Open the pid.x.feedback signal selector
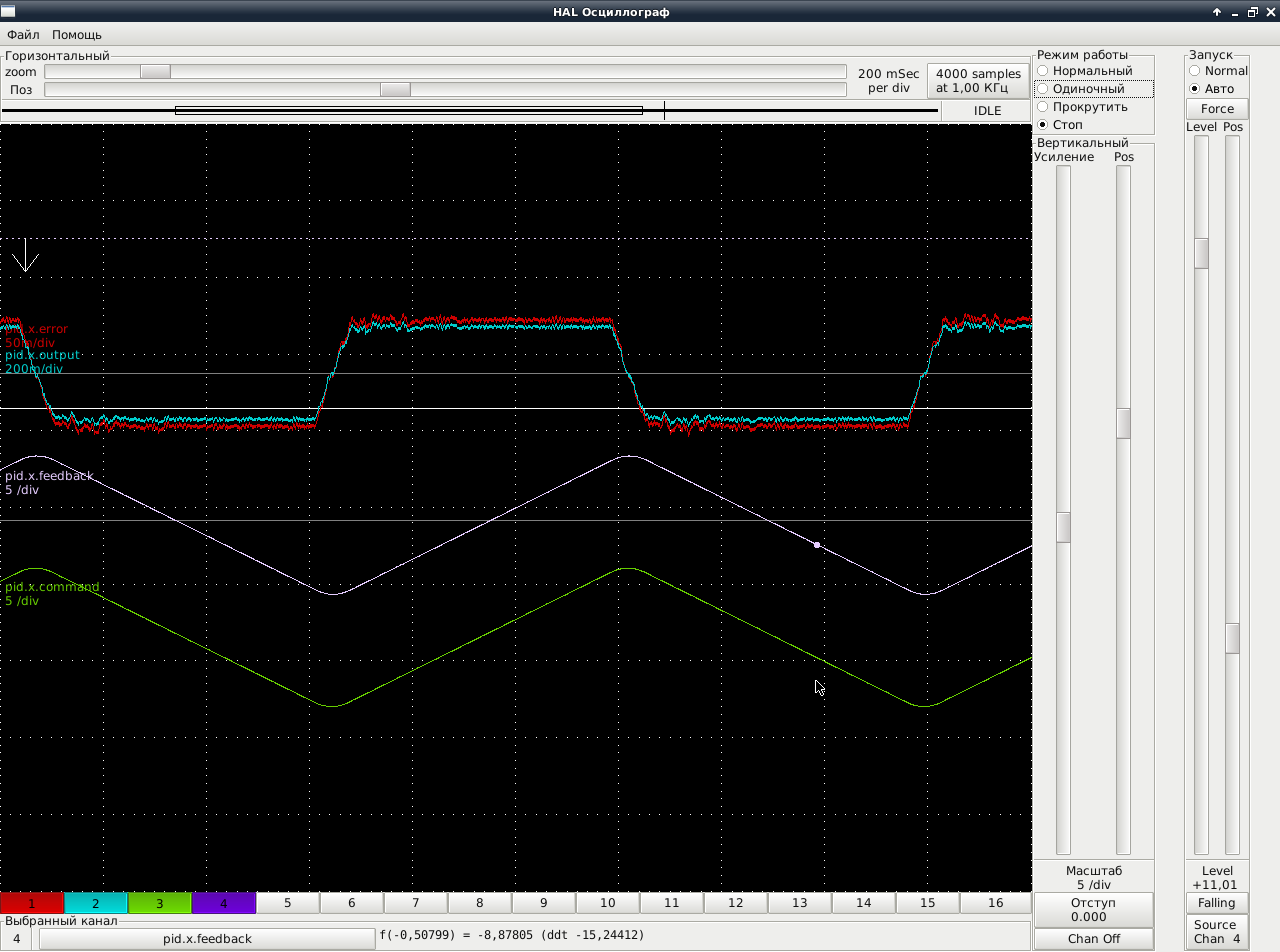This screenshot has width=1280, height=952. coord(207,939)
